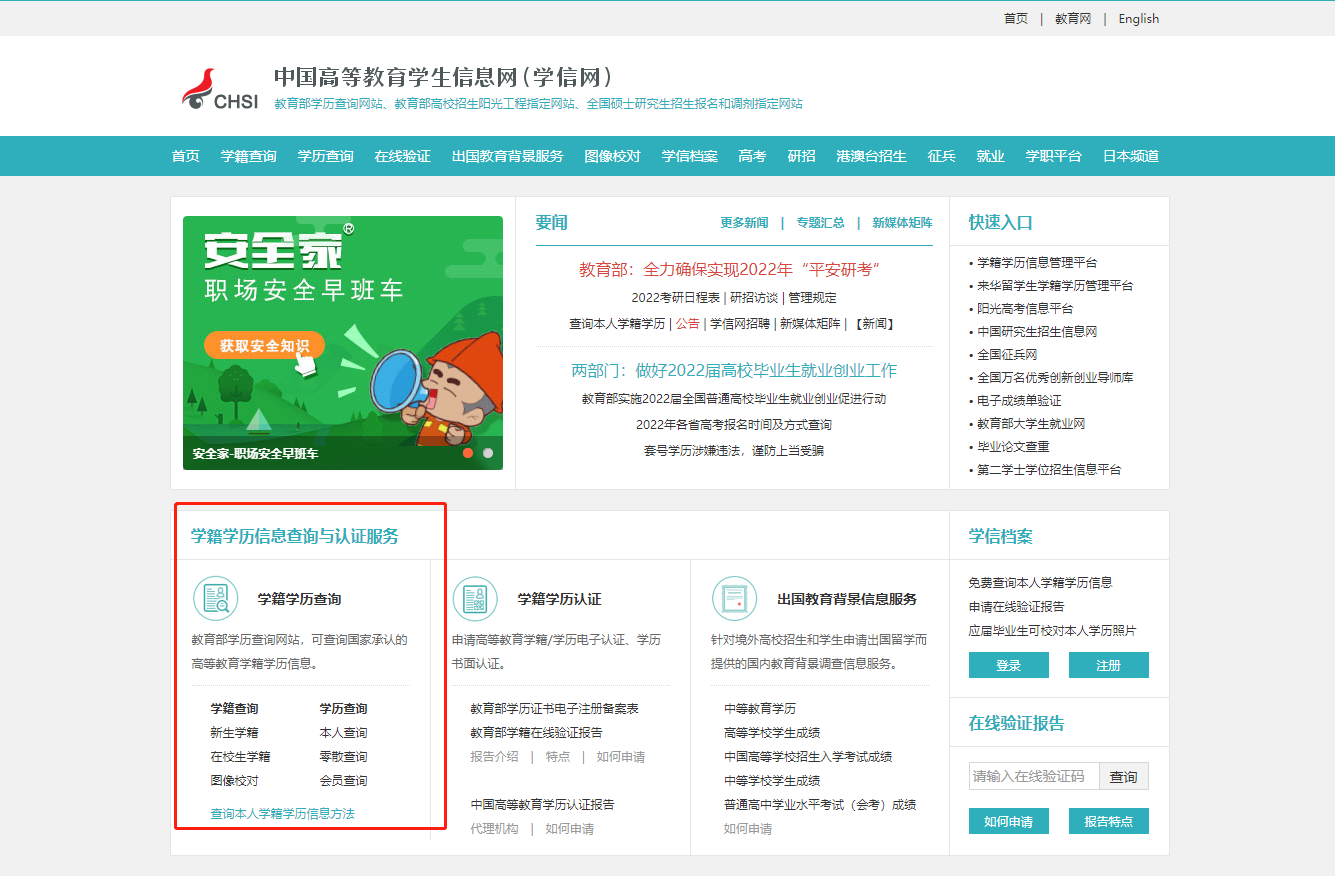Open the 全国征兵网 quick link
The height and width of the screenshot is (876, 1335).
1005,354
